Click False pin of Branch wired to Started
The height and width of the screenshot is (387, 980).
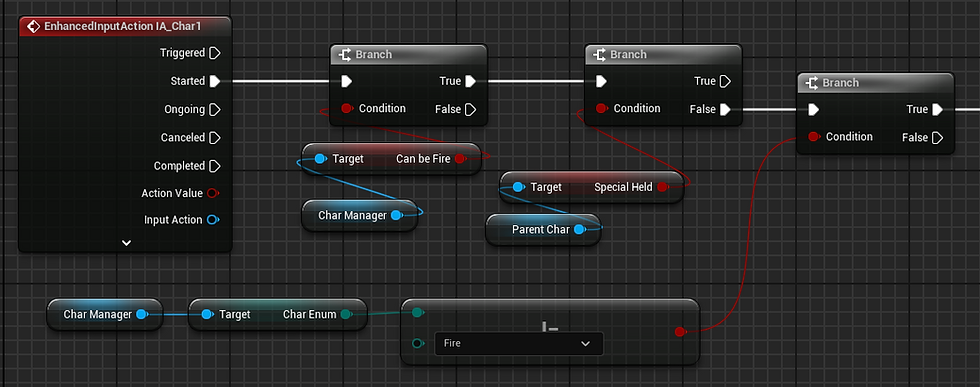point(471,109)
